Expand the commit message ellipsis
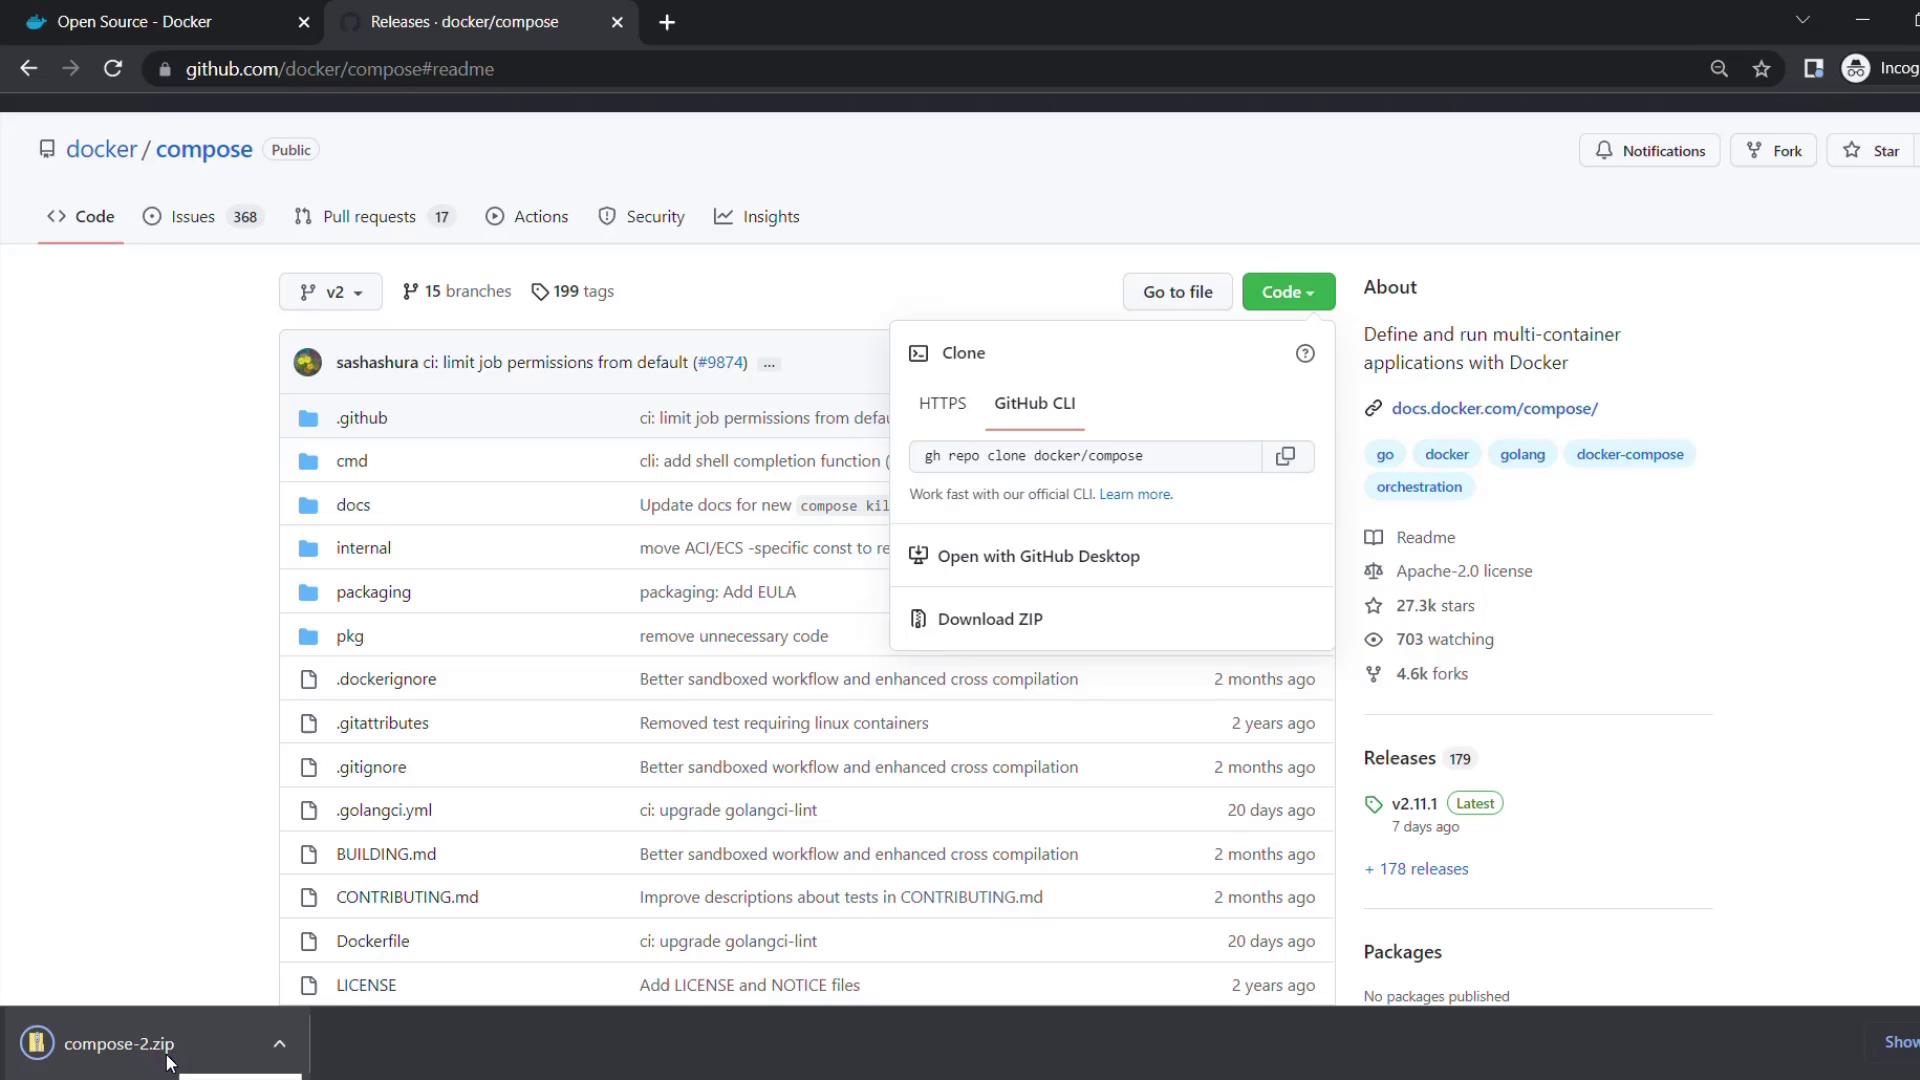 click(x=769, y=364)
